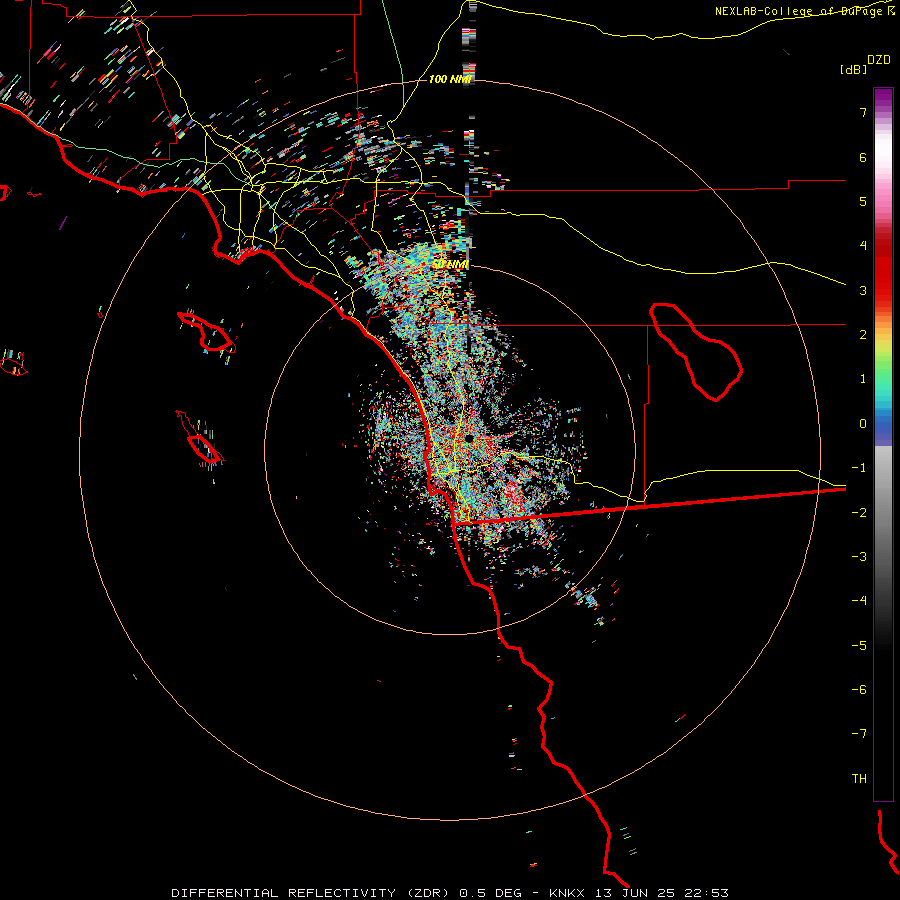Click the DZD label above color scale
Image resolution: width=900 pixels, height=900 pixels.
(x=879, y=60)
